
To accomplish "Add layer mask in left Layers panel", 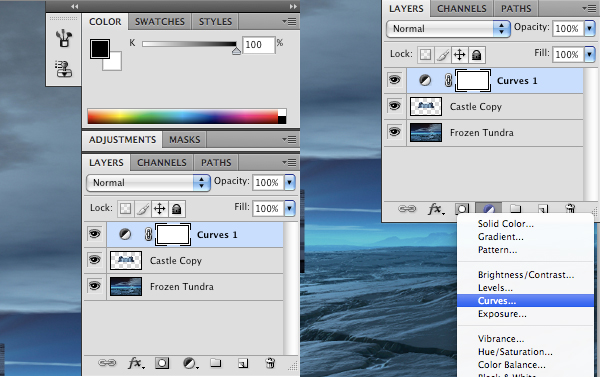I will coord(162,363).
